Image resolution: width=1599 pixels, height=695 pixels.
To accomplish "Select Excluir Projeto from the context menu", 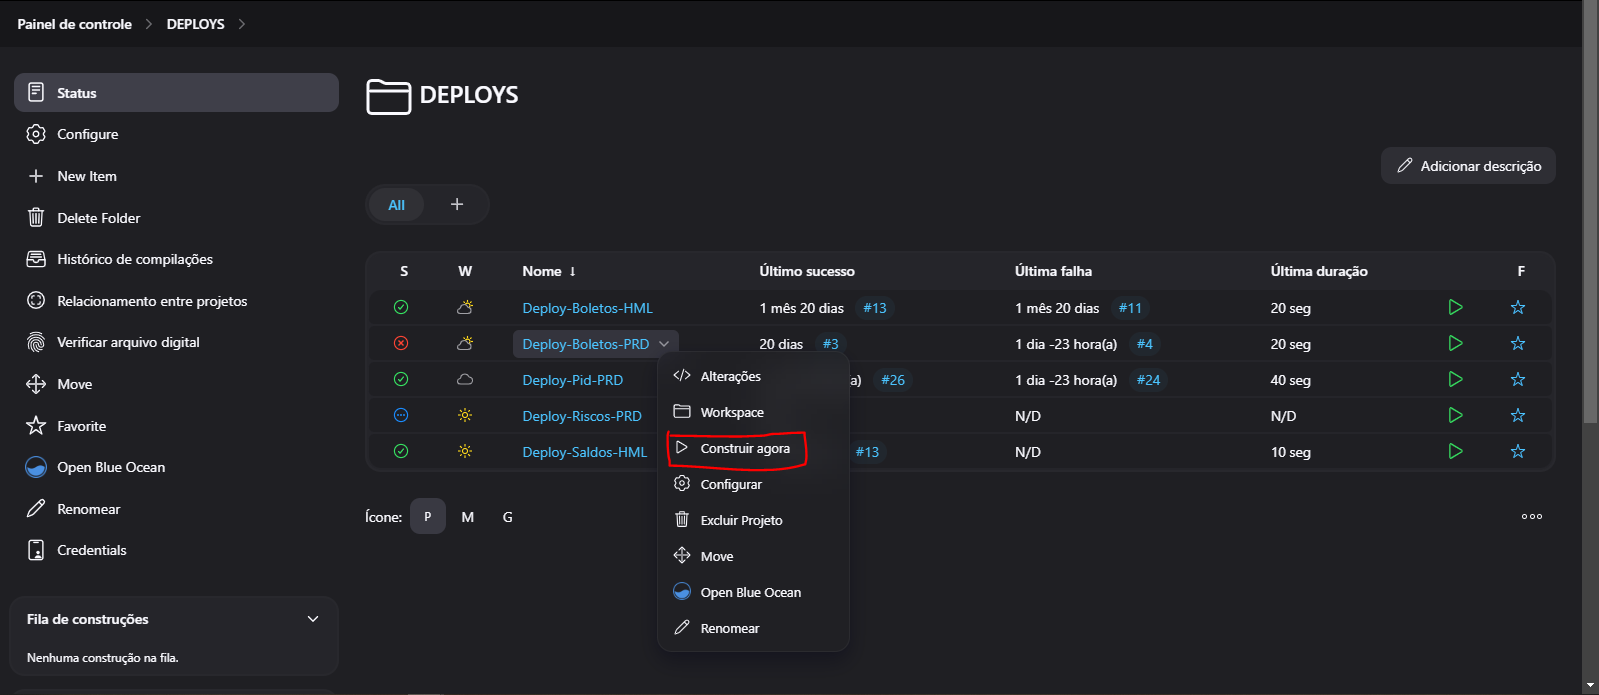I will (x=740, y=521).
